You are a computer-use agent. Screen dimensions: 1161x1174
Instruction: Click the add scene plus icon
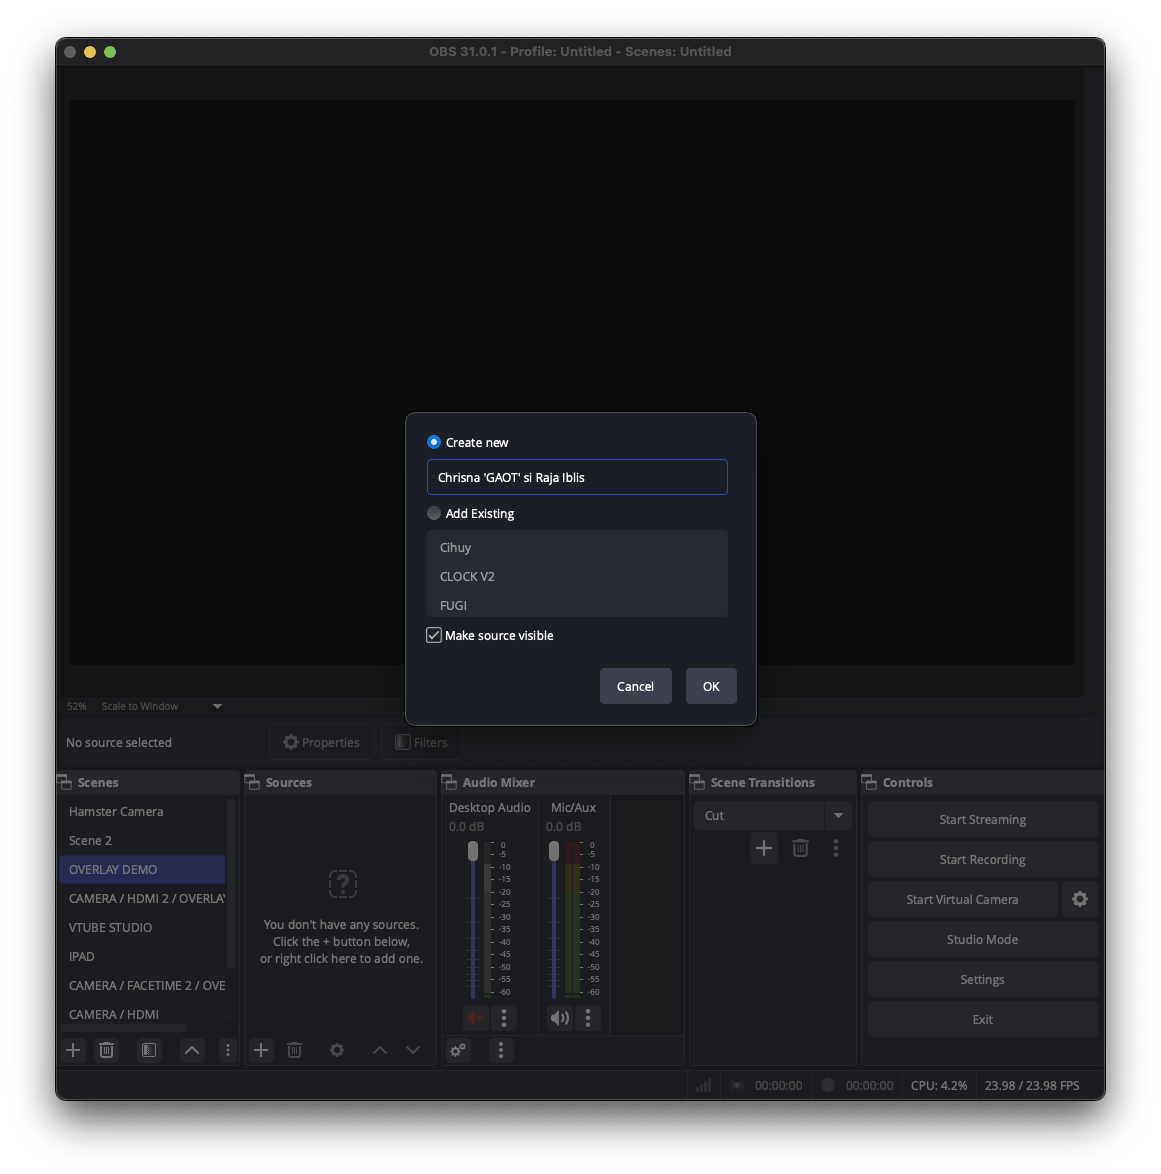pos(73,1050)
